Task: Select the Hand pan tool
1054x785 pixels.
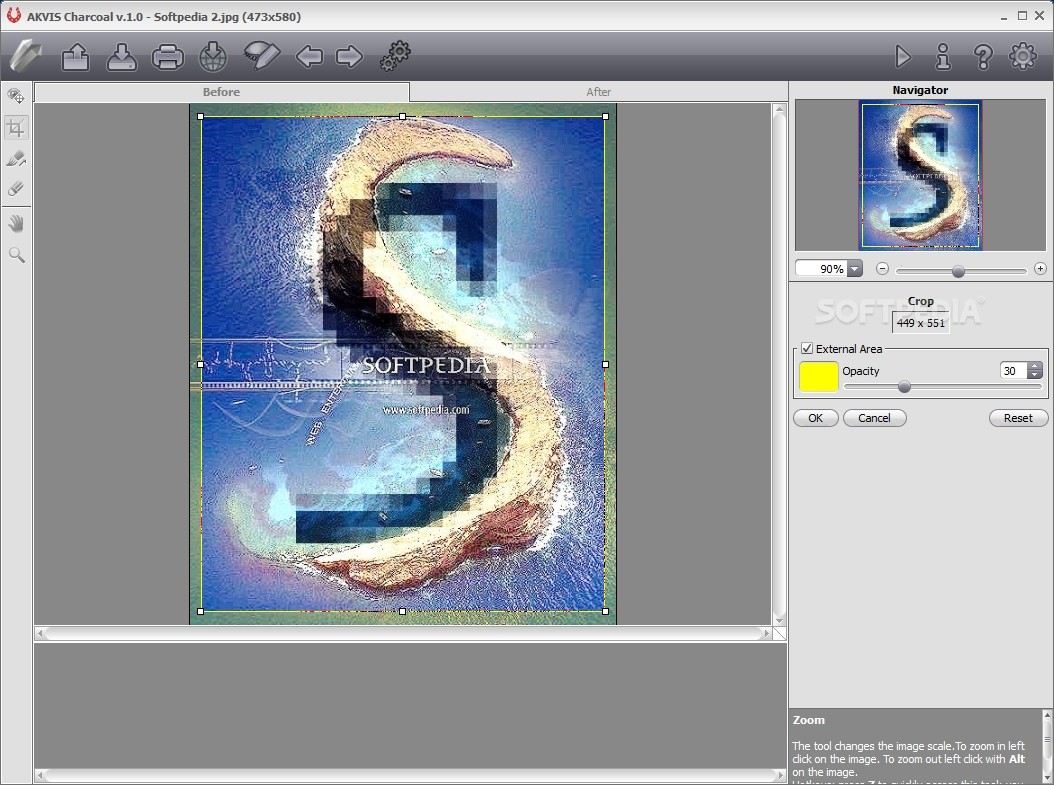Action: click(16, 224)
